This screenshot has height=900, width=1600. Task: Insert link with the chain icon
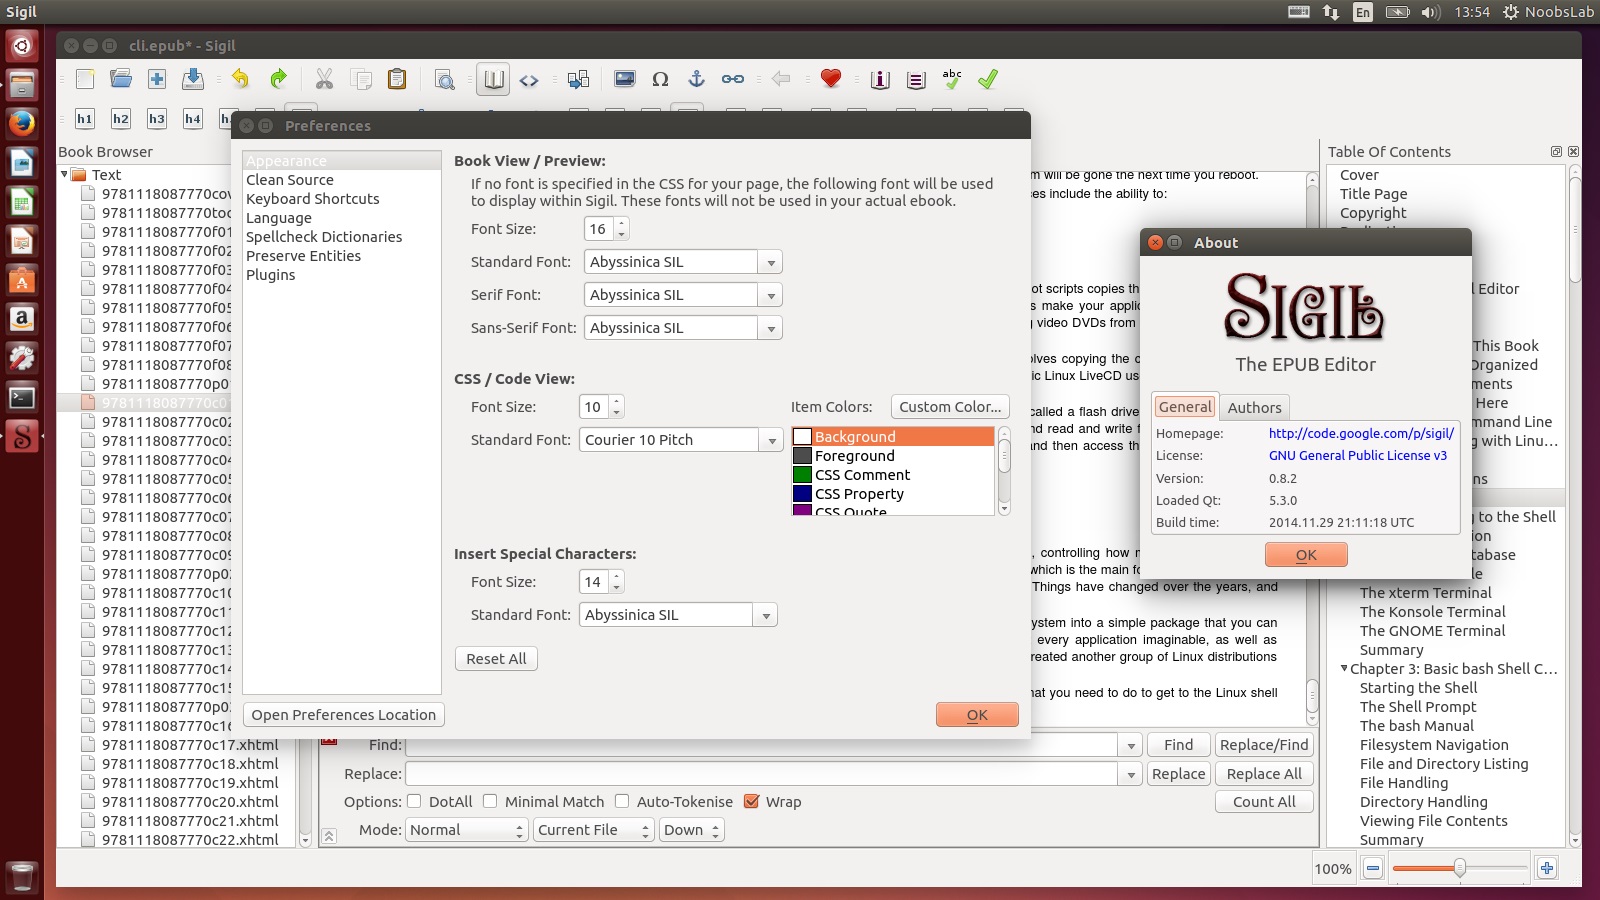click(733, 79)
